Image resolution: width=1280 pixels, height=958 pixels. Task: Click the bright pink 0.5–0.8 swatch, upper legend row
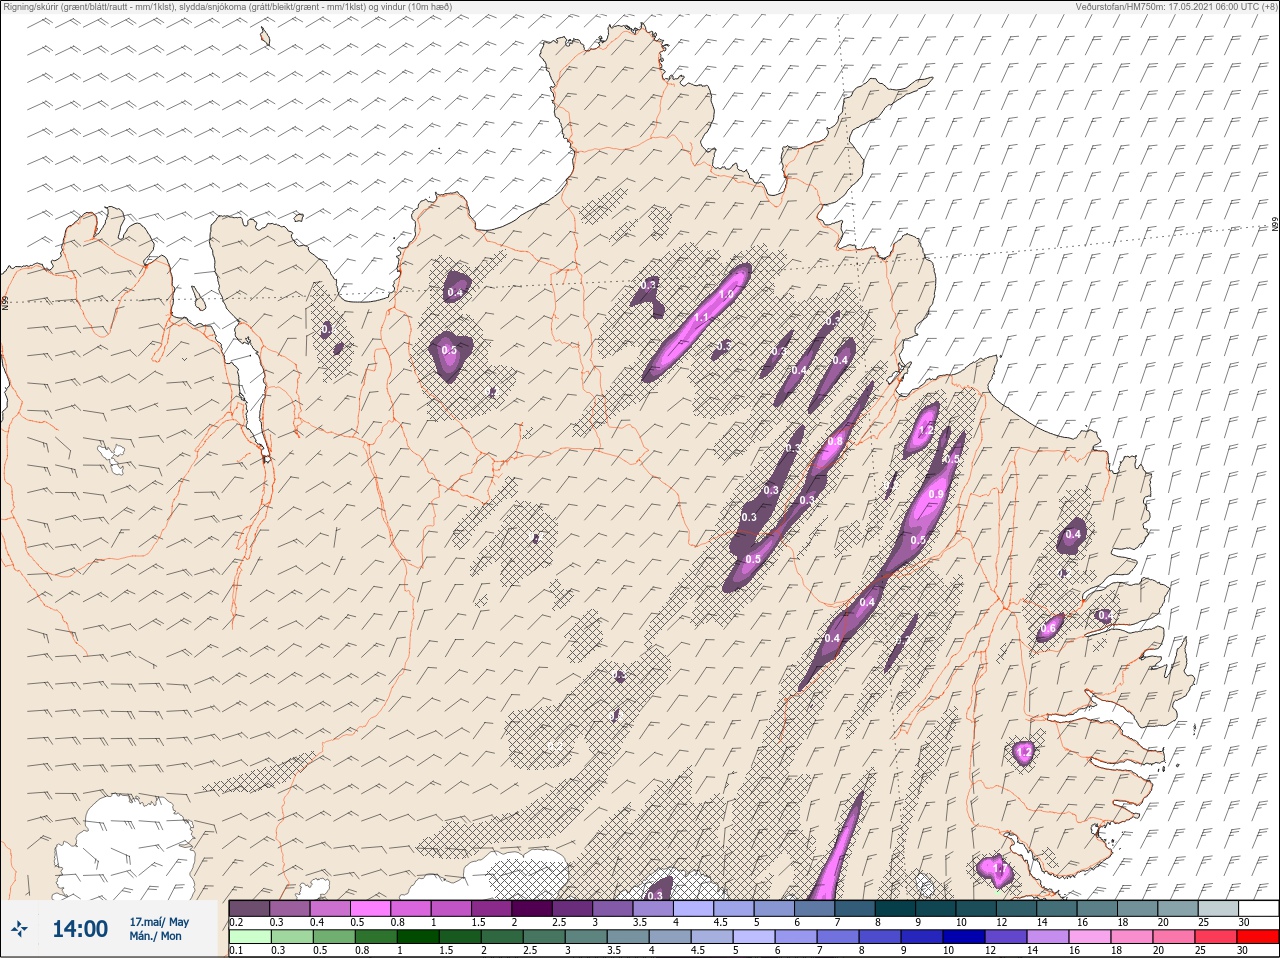pos(371,908)
